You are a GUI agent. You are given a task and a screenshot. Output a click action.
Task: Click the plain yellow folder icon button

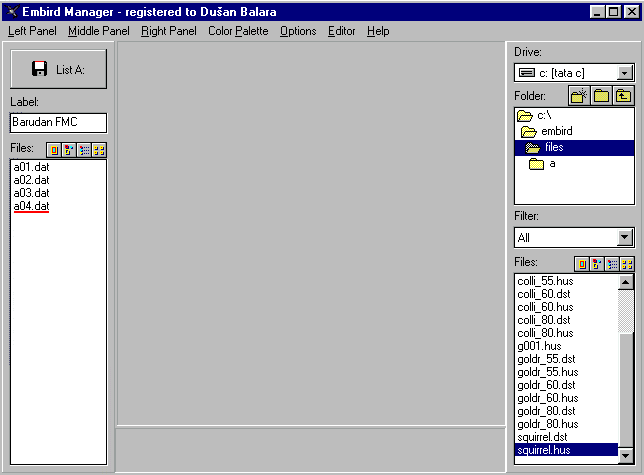tap(601, 96)
